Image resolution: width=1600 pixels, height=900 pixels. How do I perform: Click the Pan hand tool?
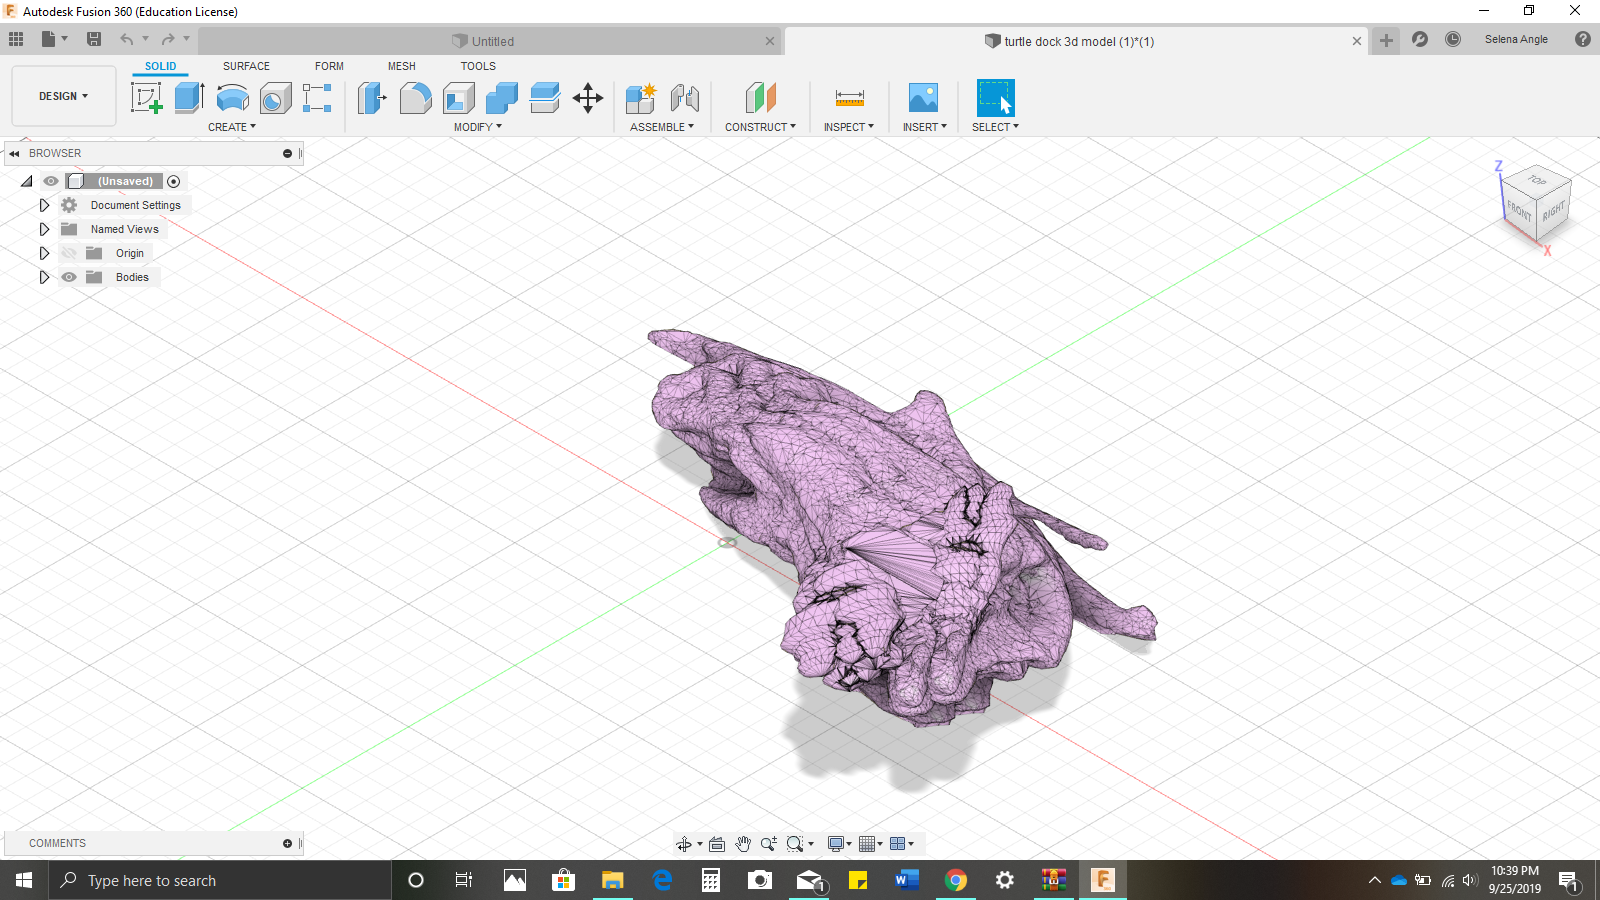[x=743, y=844]
